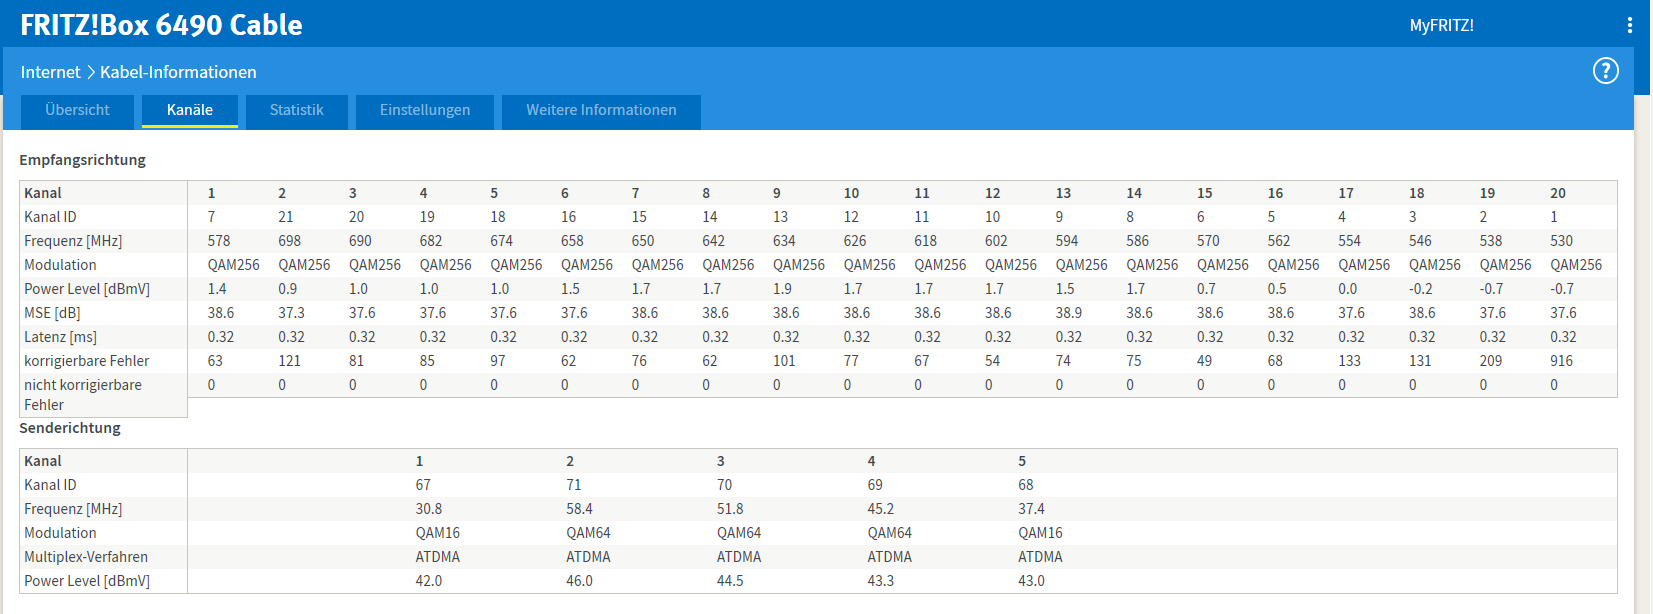The height and width of the screenshot is (614, 1653).
Task: Click the QAM16 modulation of upstream channel 5
Action: 1040,533
